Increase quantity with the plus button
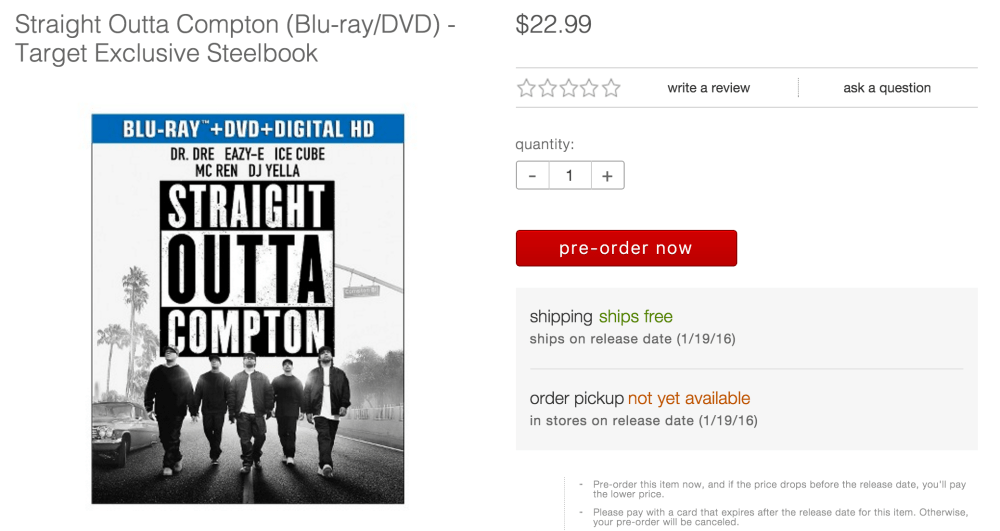Viewport: 1000px width, 531px height. pos(607,176)
